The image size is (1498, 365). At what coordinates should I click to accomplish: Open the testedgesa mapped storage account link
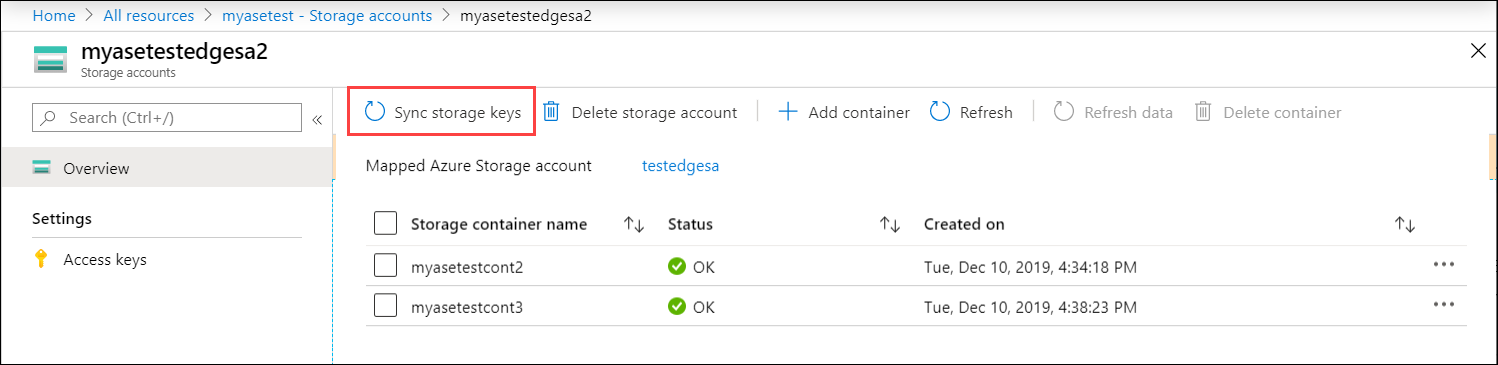click(x=680, y=166)
